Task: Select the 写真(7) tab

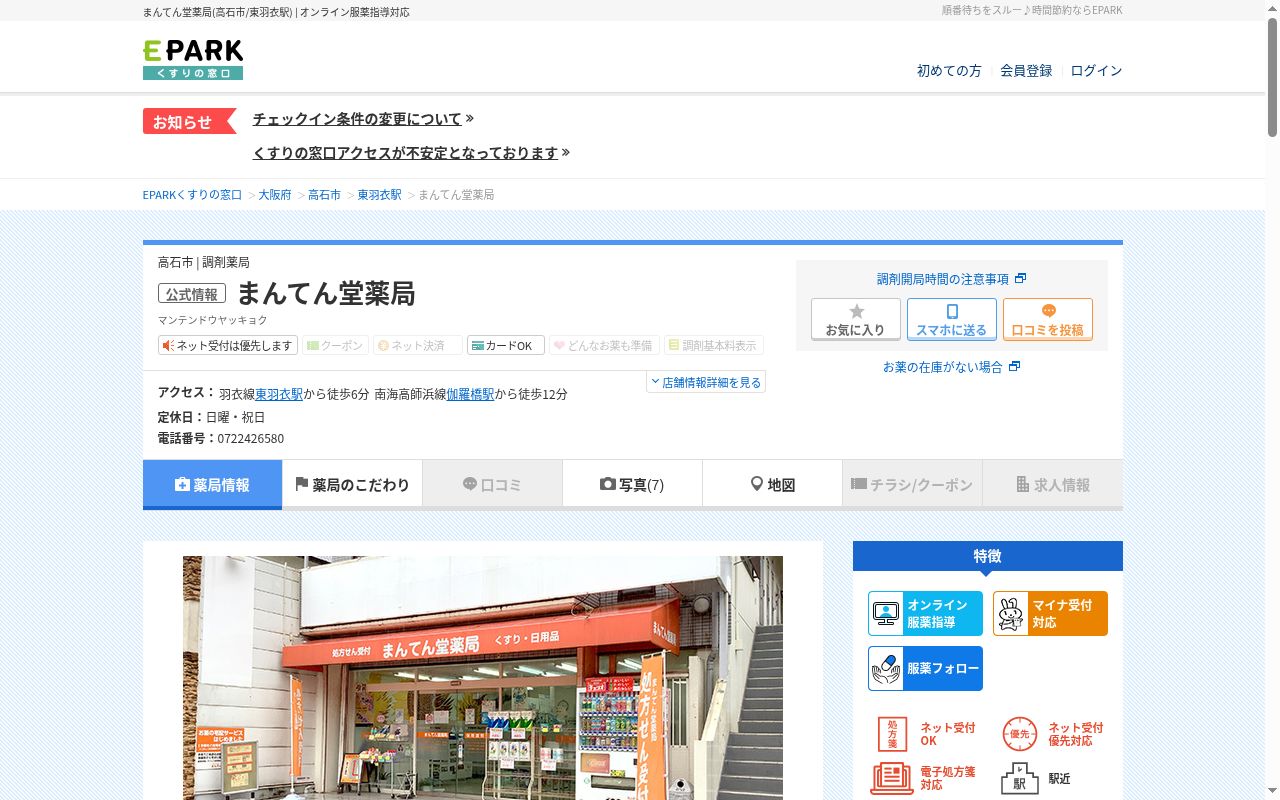Action: point(632,485)
